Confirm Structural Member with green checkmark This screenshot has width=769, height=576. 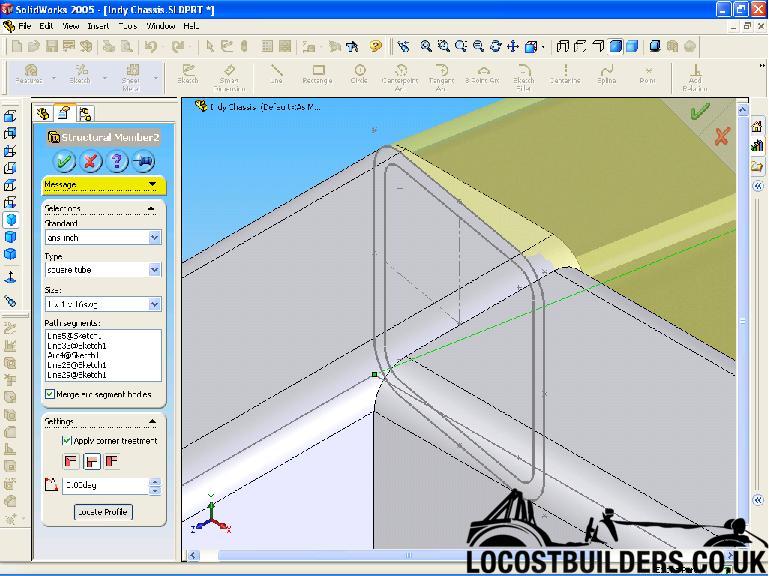pyautogui.click(x=65, y=161)
